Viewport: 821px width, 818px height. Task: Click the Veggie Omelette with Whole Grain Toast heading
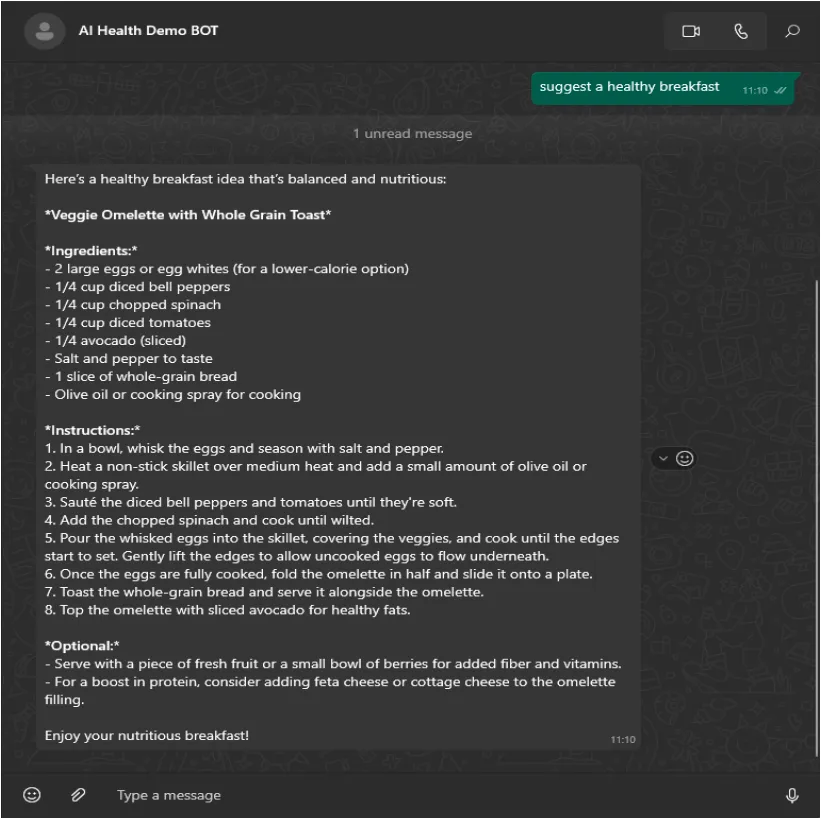188,215
